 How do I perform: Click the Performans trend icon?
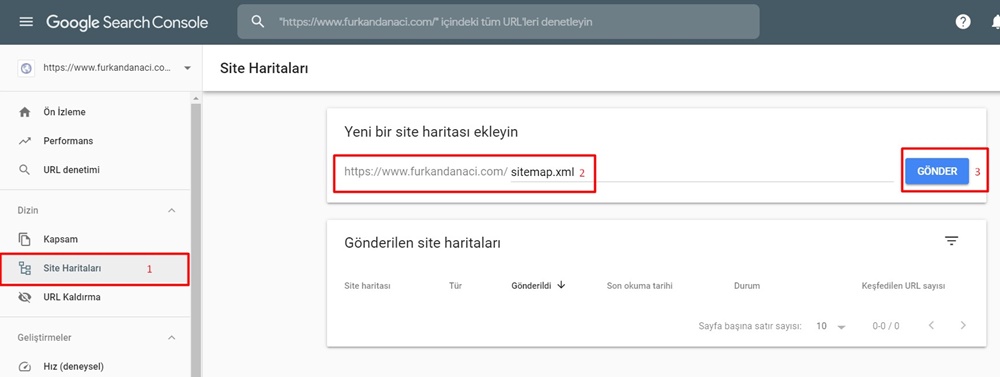(x=25, y=141)
